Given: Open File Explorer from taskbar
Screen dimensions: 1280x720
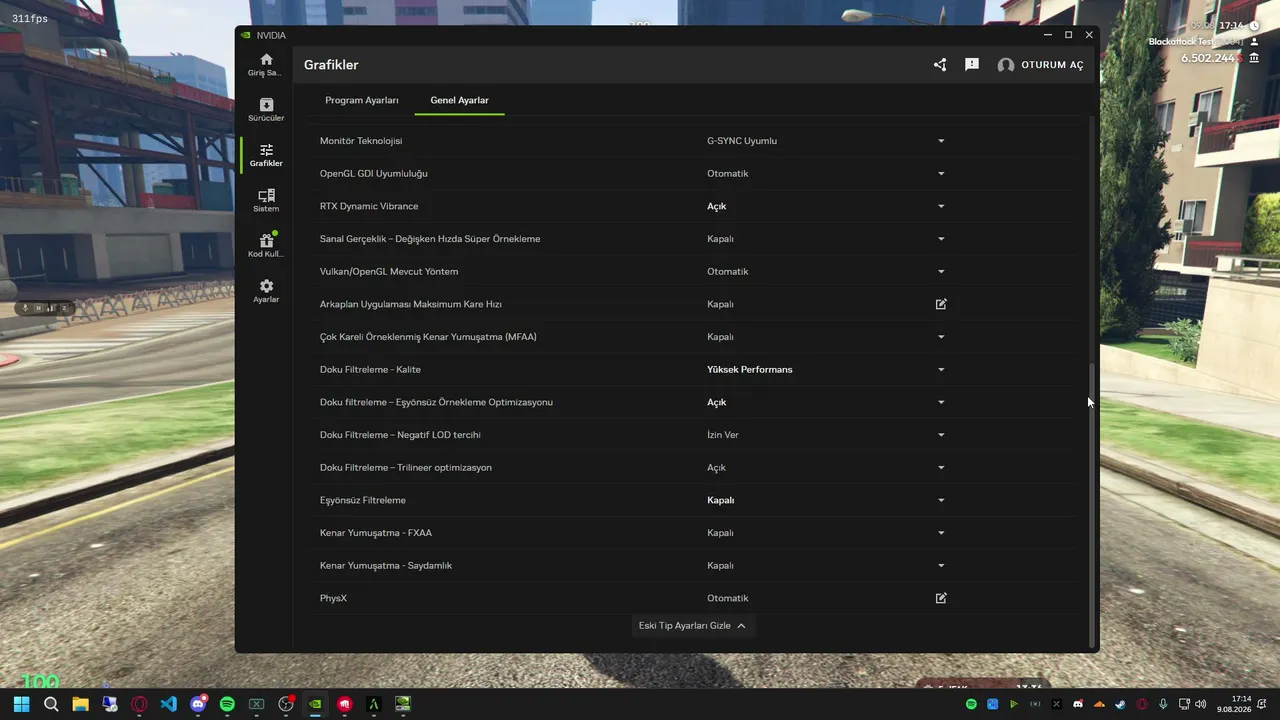Looking at the screenshot, I should (80, 704).
